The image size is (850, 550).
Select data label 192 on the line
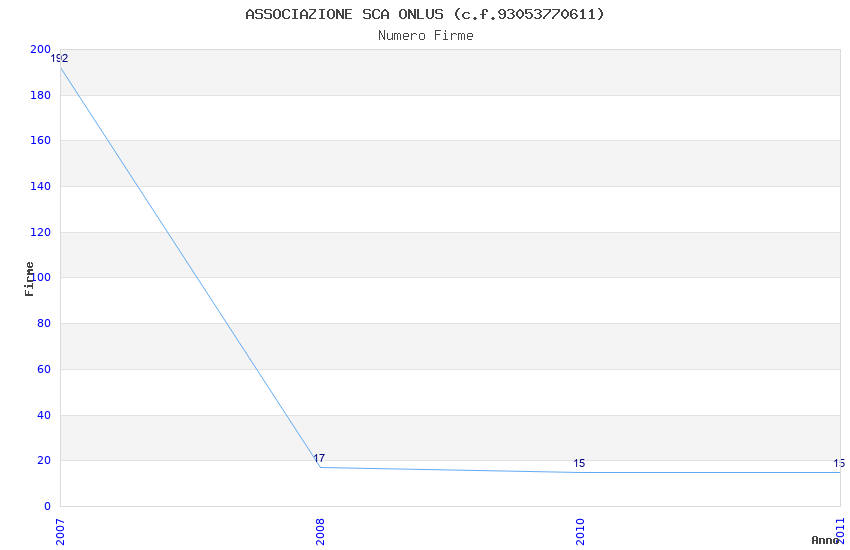(60, 59)
